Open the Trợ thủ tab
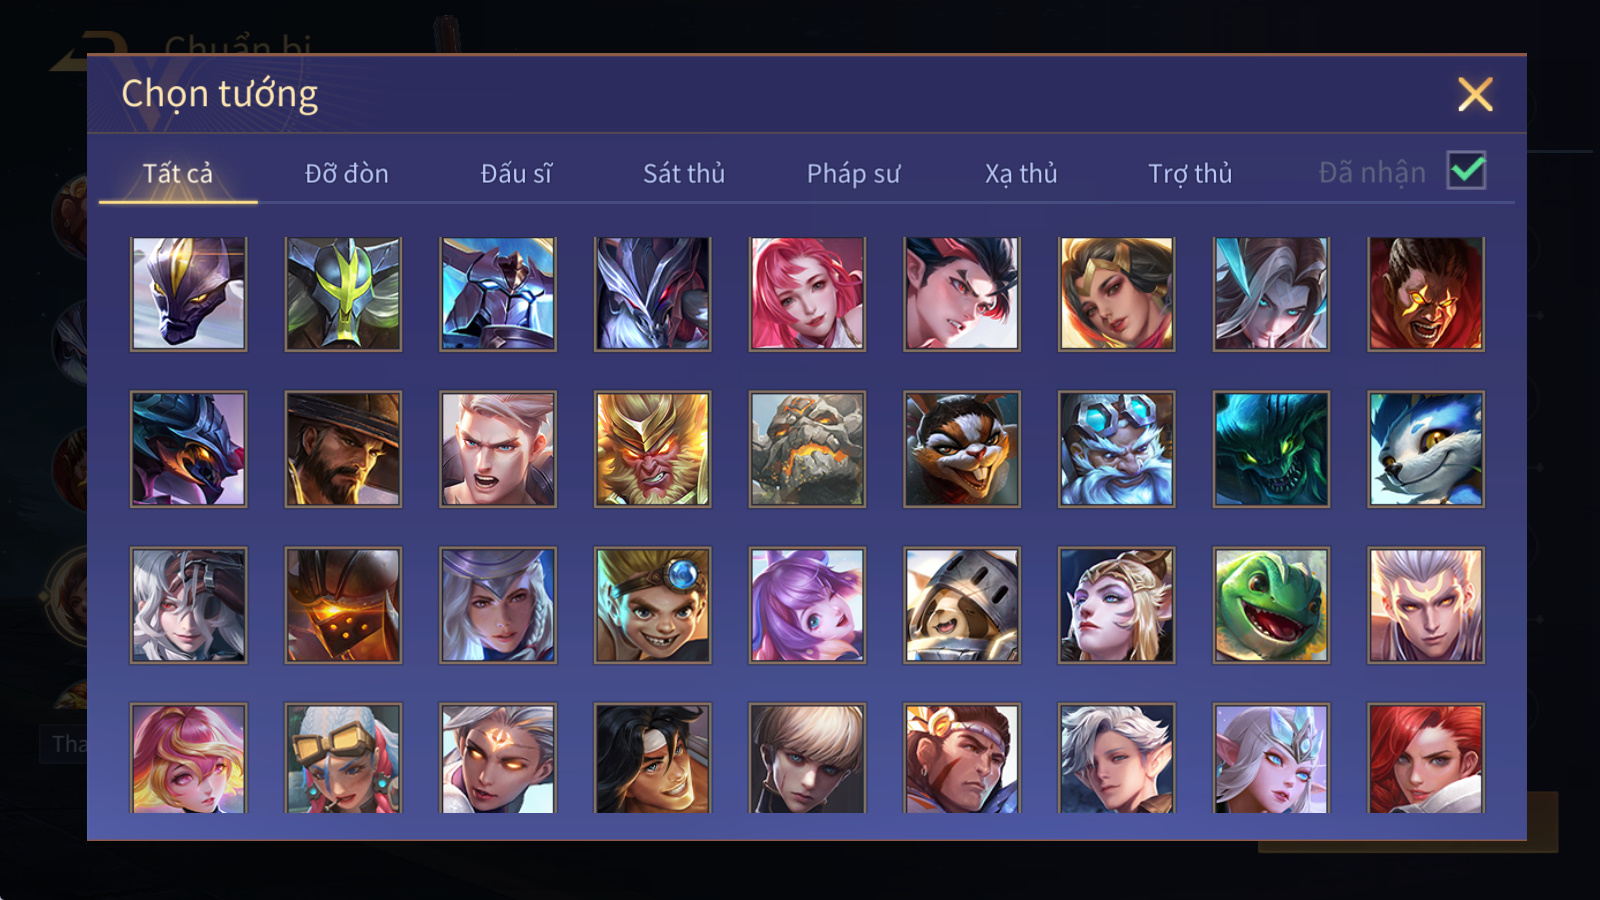The image size is (1600, 900). pos(1190,173)
